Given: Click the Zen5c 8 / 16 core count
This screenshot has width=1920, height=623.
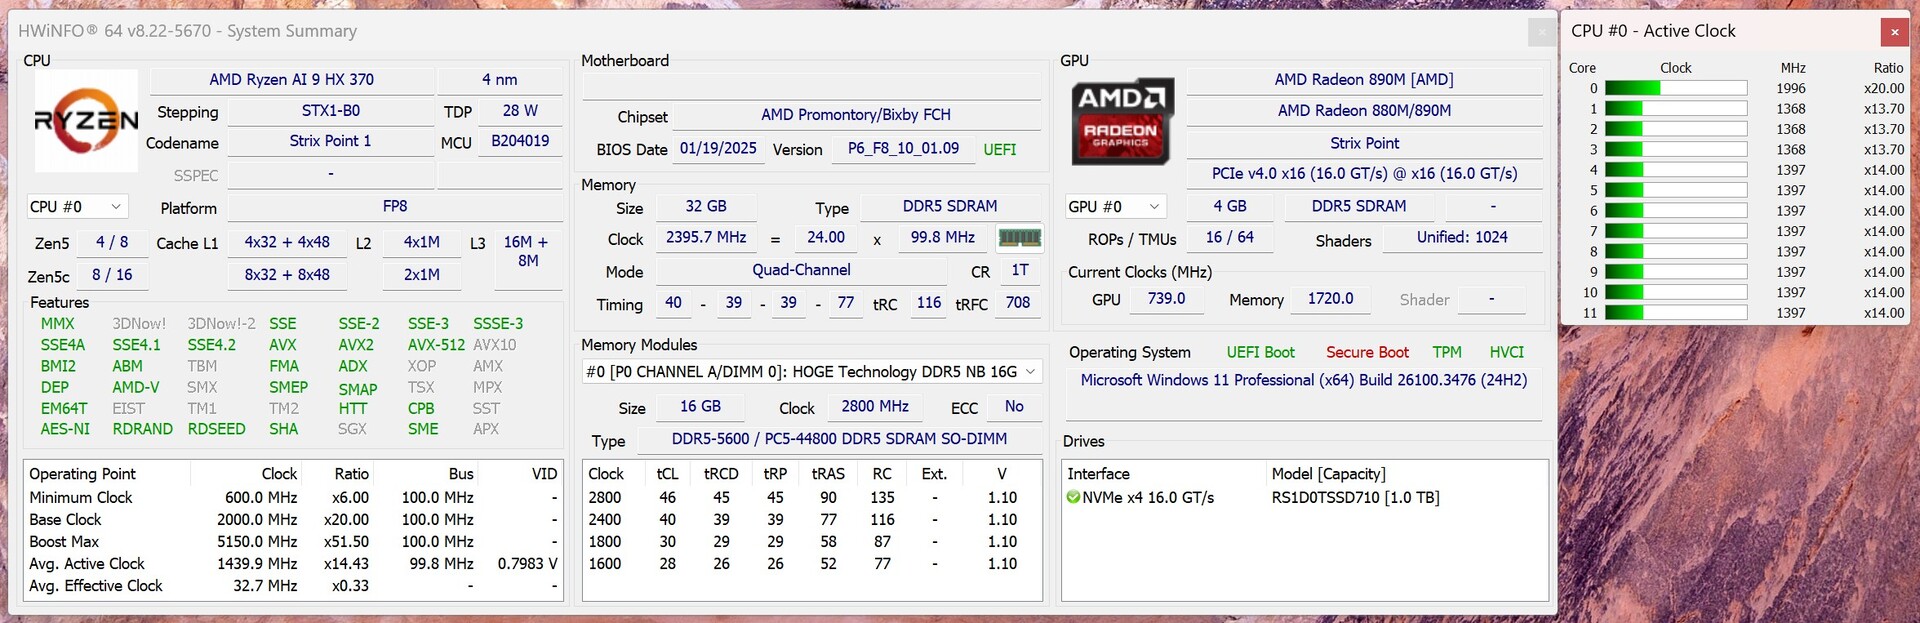Looking at the screenshot, I should click(x=112, y=274).
